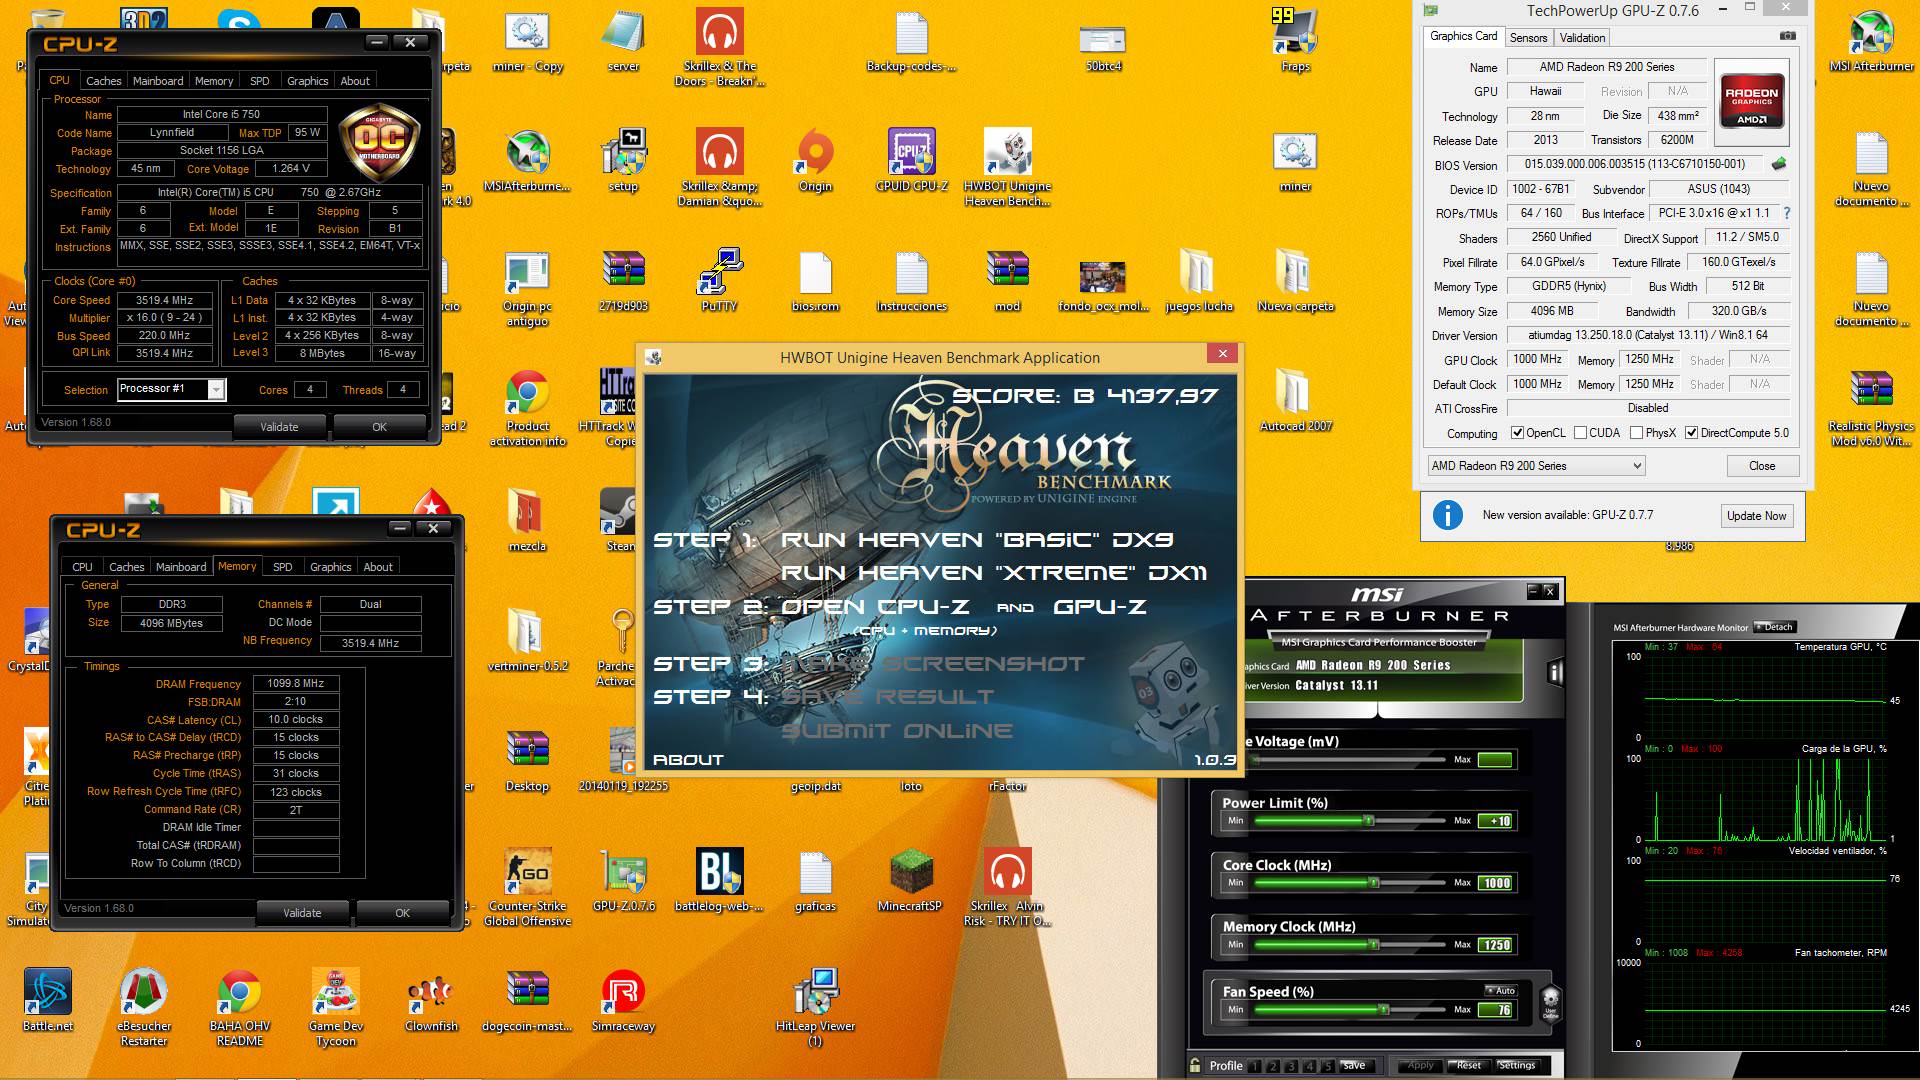Open the Processor #1 selection dropdown

172,389
